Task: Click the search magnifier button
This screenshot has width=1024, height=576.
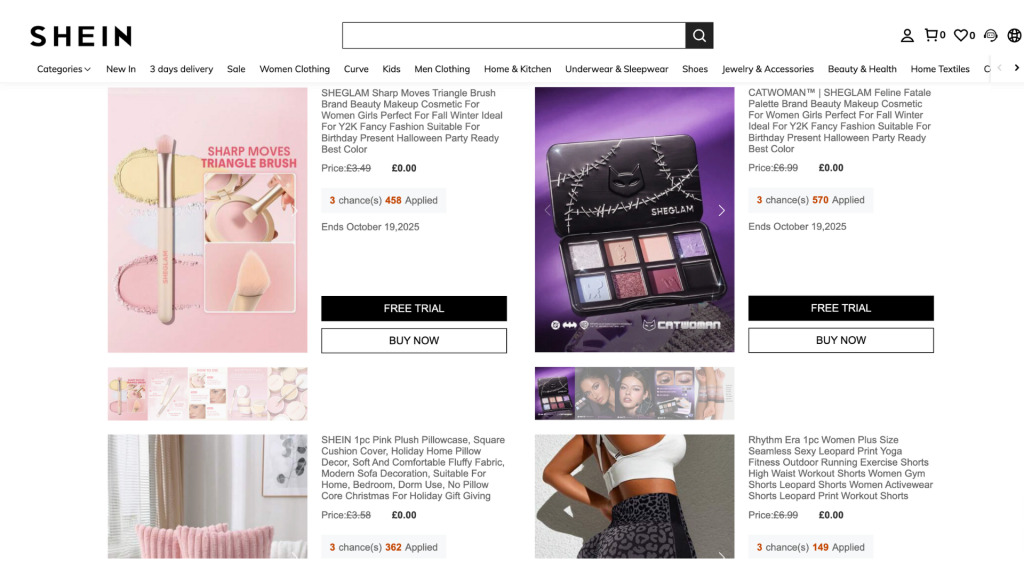Action: (699, 36)
